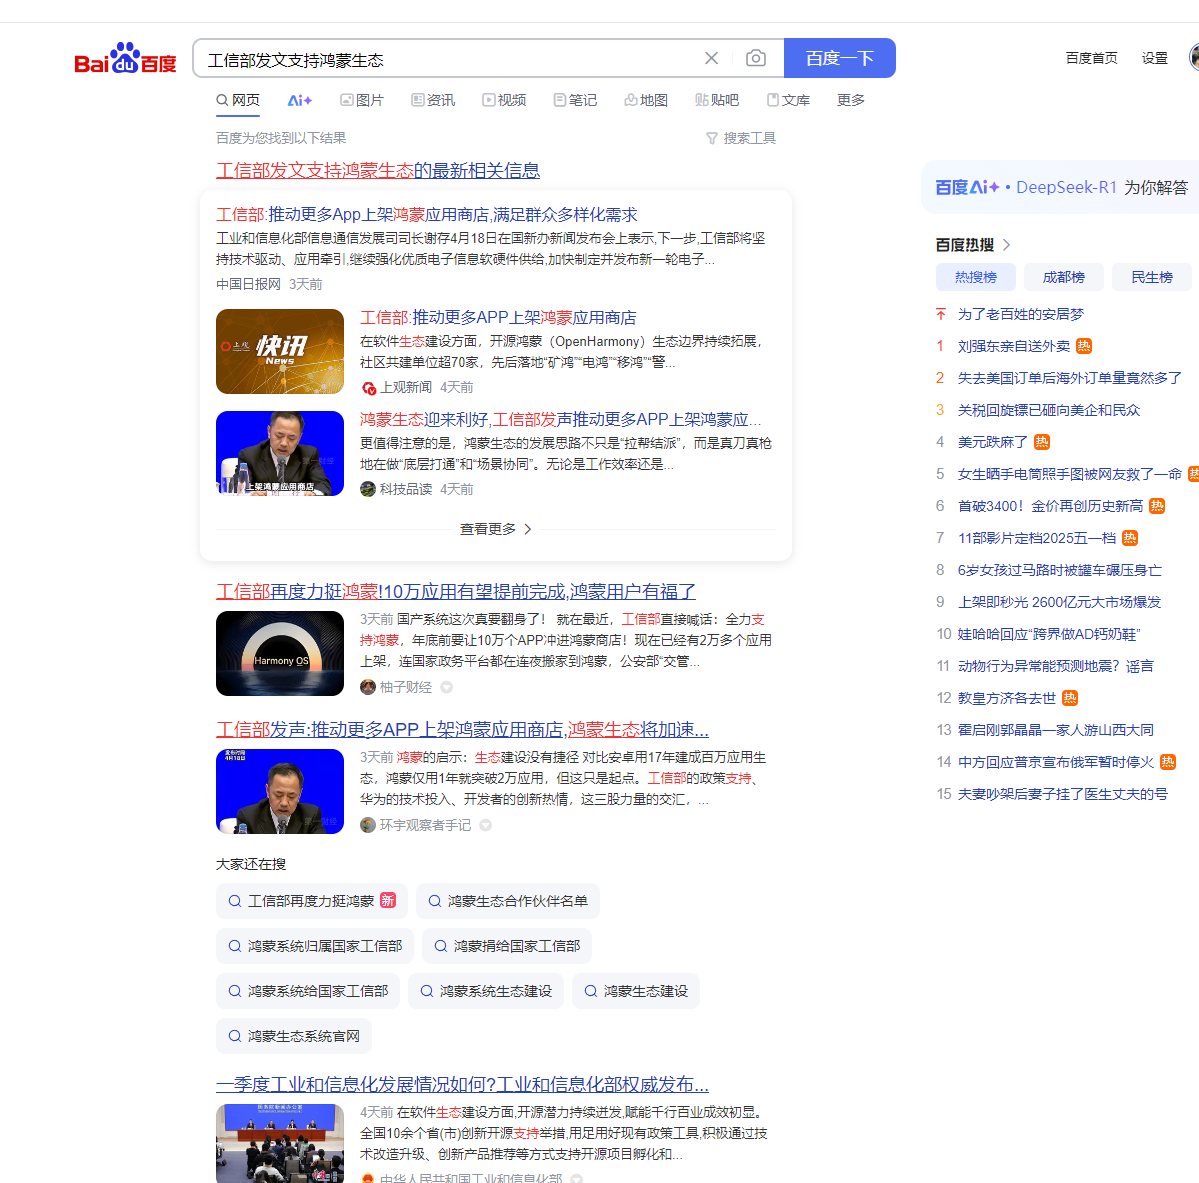This screenshot has width=1199, height=1183.
Task: Click the 科技品读 source avatar
Action: coord(368,489)
